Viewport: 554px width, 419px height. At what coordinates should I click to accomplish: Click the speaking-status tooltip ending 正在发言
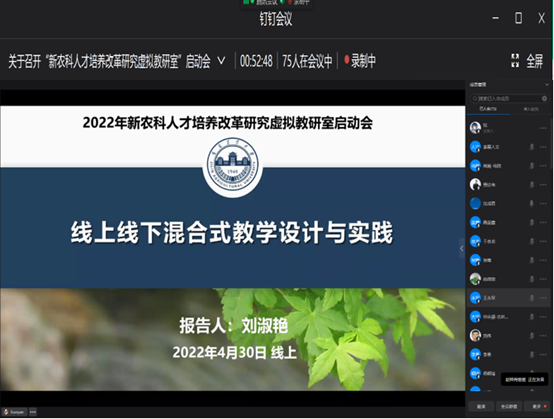pos(525,380)
